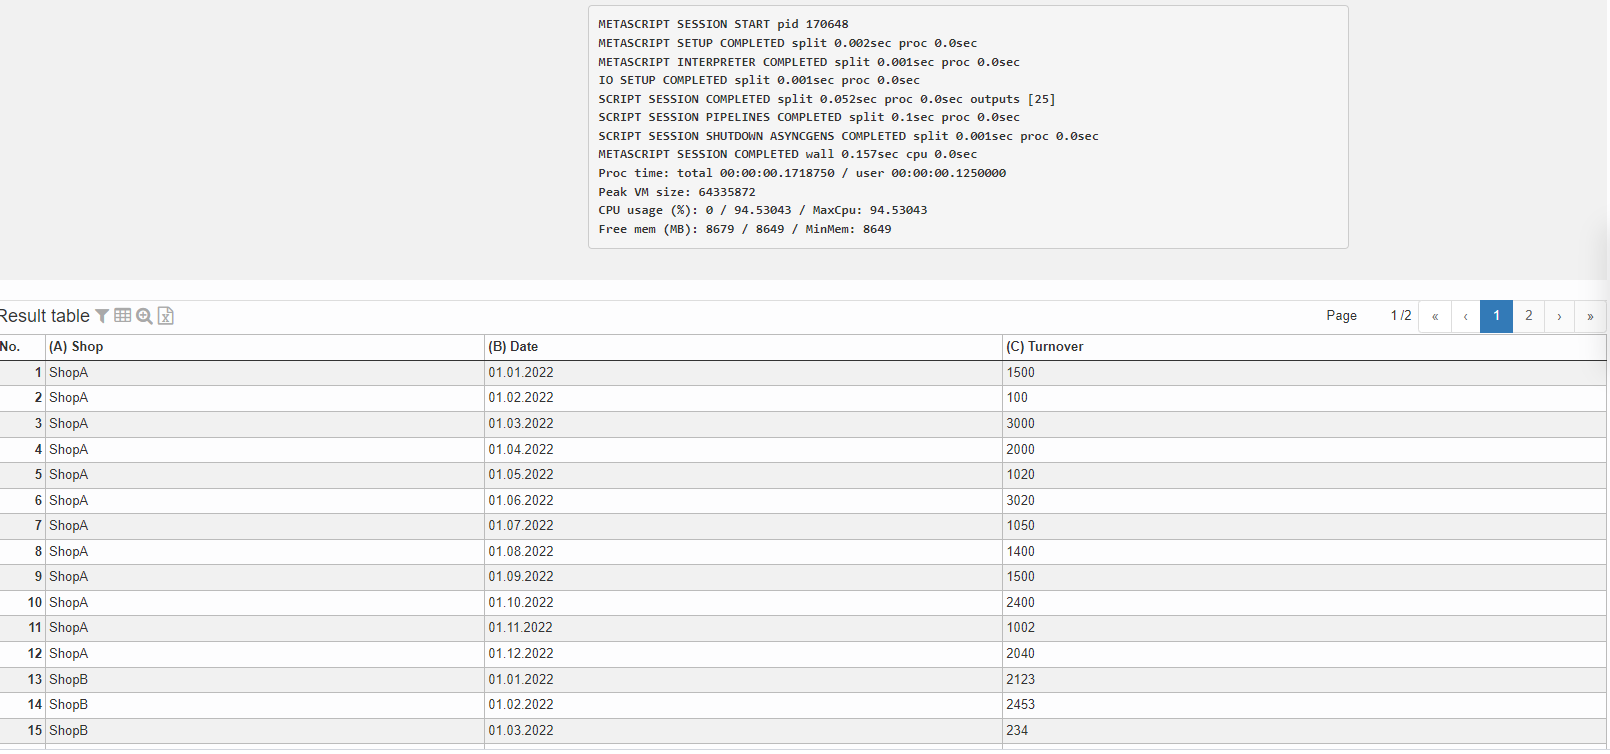This screenshot has width=1610, height=754.
Task: Click log line METASCRIPT SESSION START pid
Action: tap(723, 24)
